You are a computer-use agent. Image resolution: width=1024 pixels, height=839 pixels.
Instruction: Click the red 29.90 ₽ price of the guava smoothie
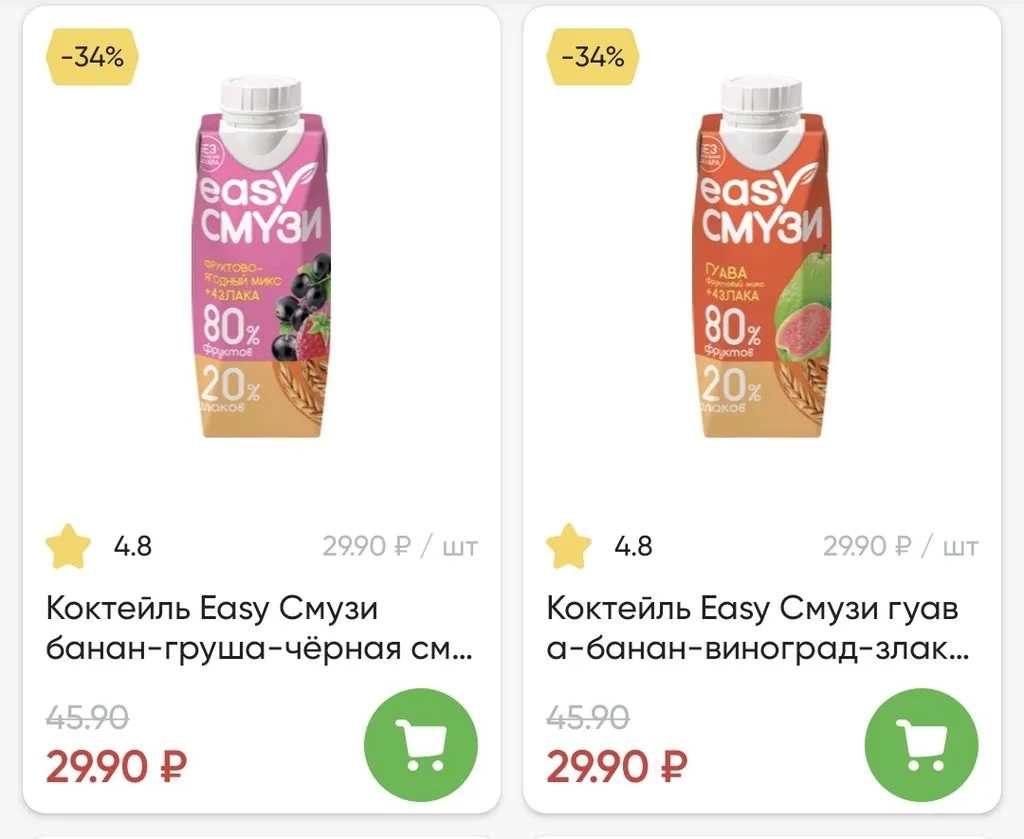[x=616, y=767]
